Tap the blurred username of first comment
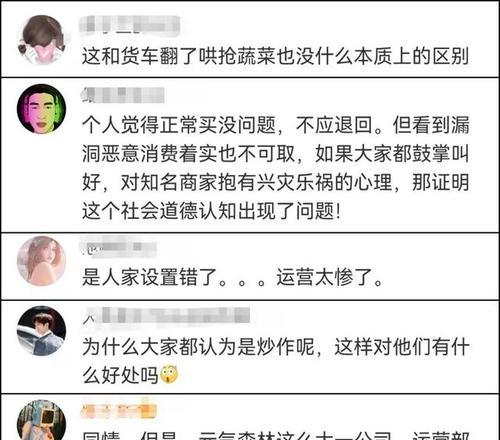The height and width of the screenshot is (440, 500). [130, 25]
